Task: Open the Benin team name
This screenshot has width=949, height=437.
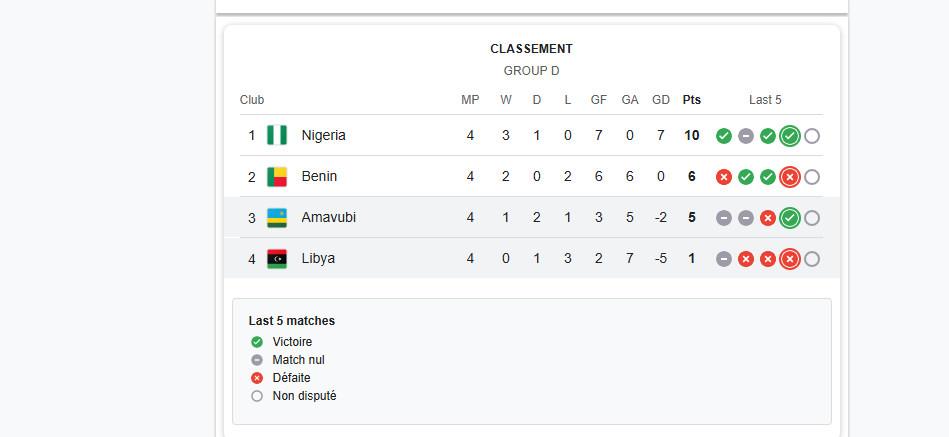Action: pyautogui.click(x=319, y=176)
